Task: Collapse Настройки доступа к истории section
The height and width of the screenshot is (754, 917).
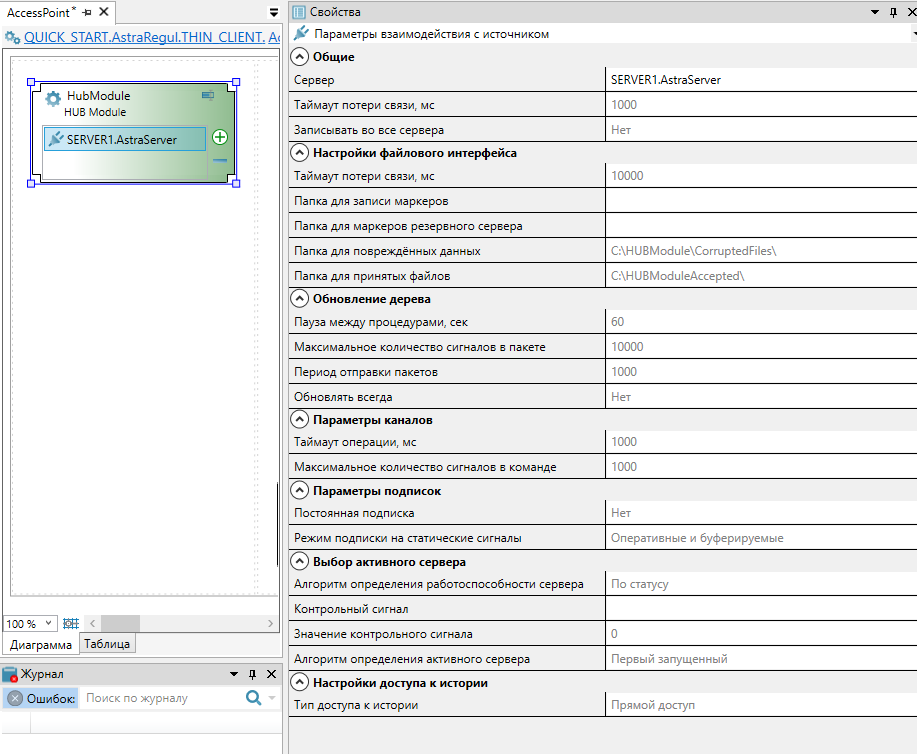Action: (x=299, y=683)
